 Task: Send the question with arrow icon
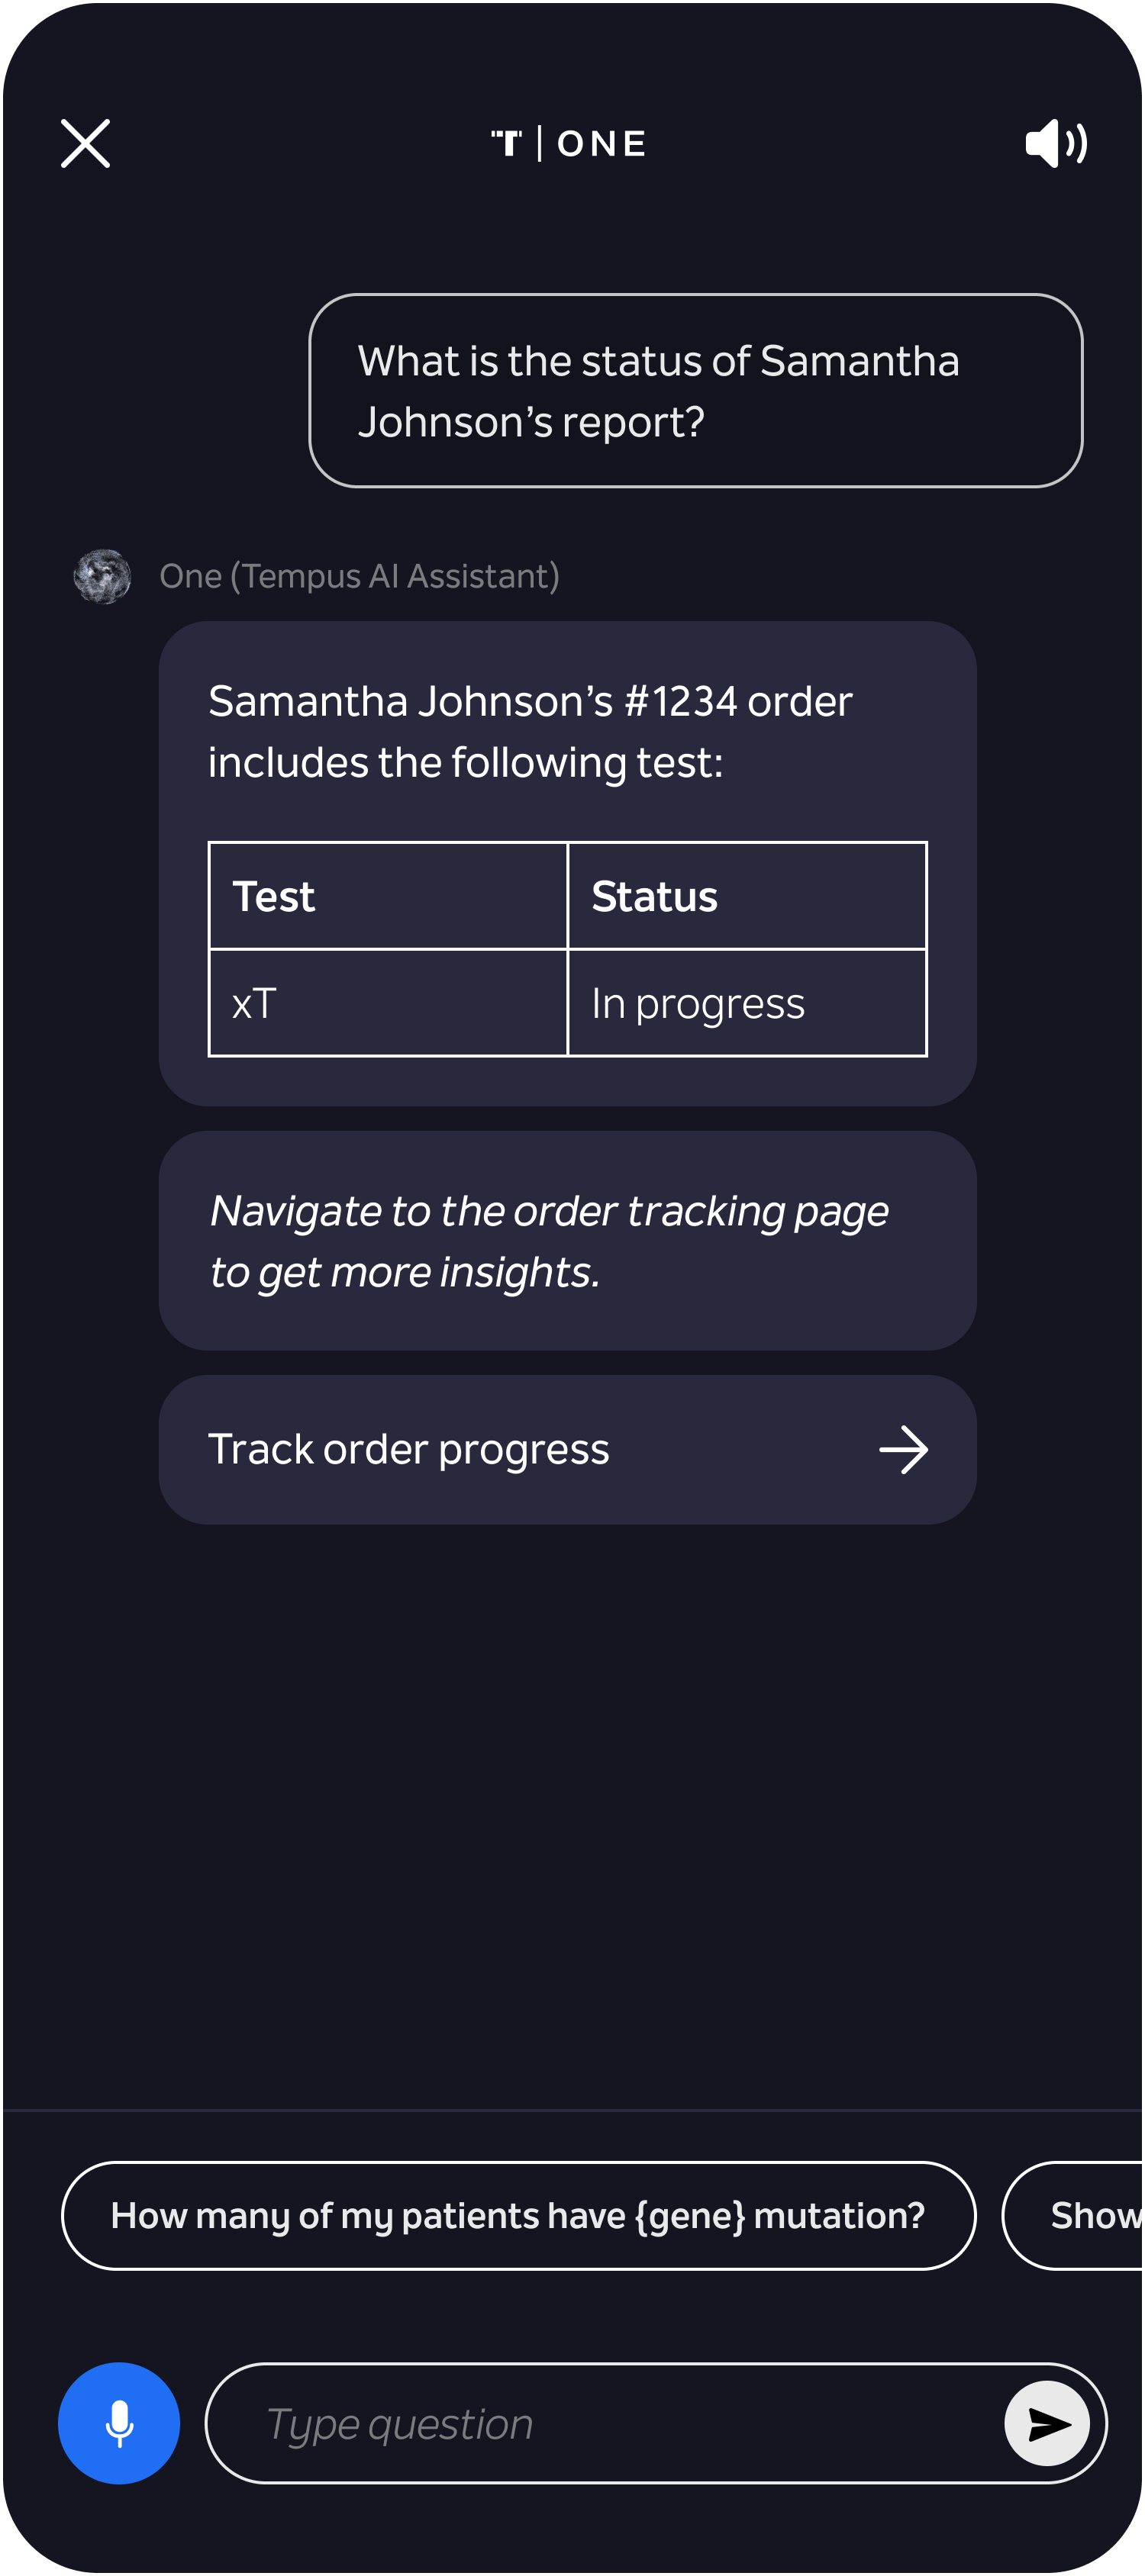click(x=1047, y=2423)
